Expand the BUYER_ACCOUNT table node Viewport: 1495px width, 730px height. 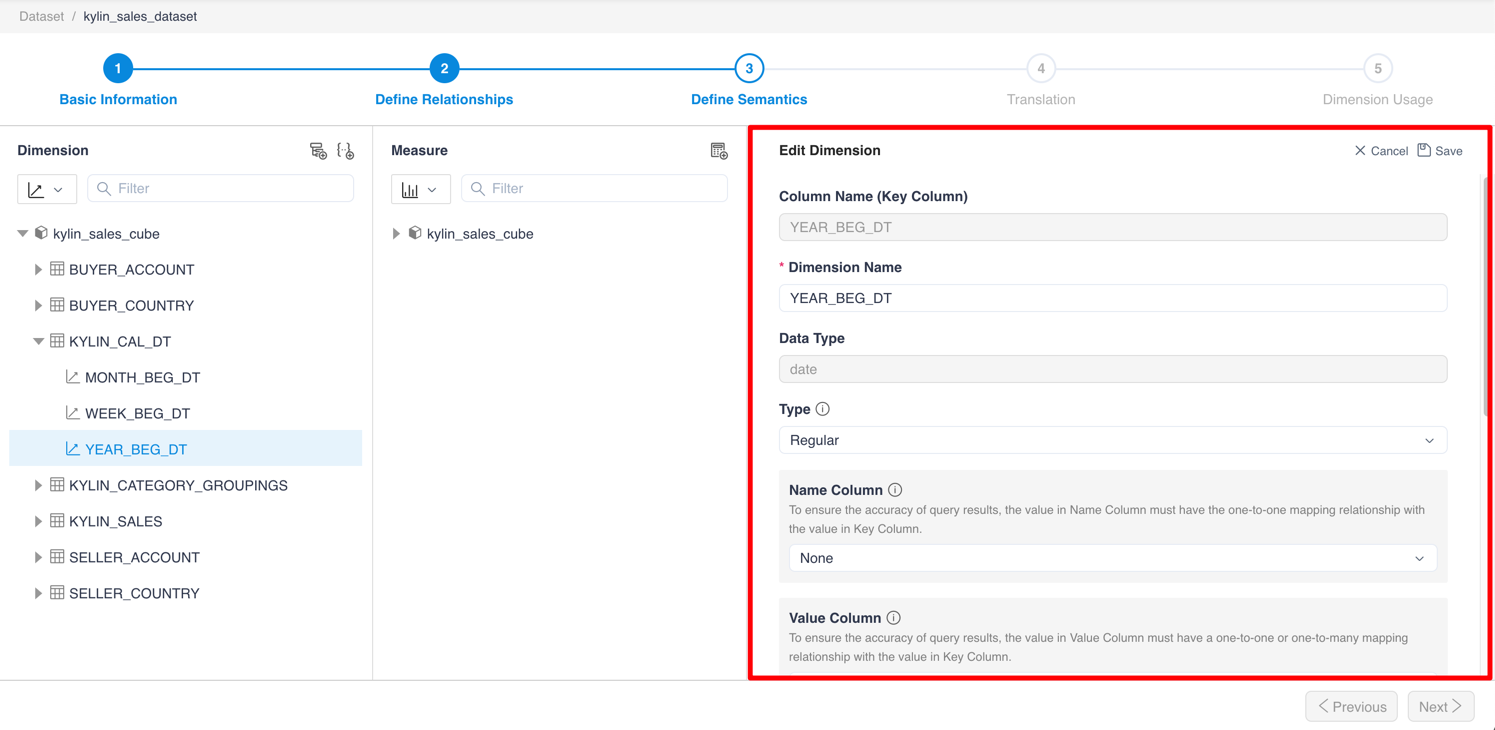38,270
